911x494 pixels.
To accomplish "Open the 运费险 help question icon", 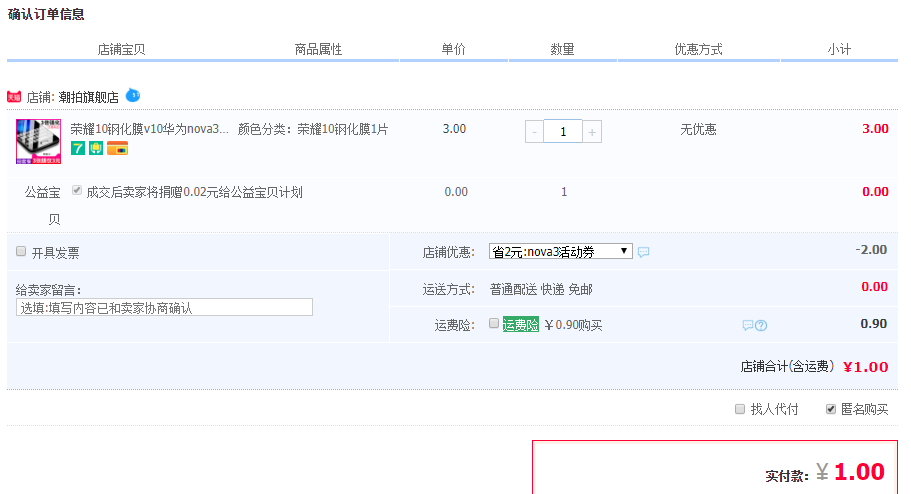I will [x=761, y=325].
